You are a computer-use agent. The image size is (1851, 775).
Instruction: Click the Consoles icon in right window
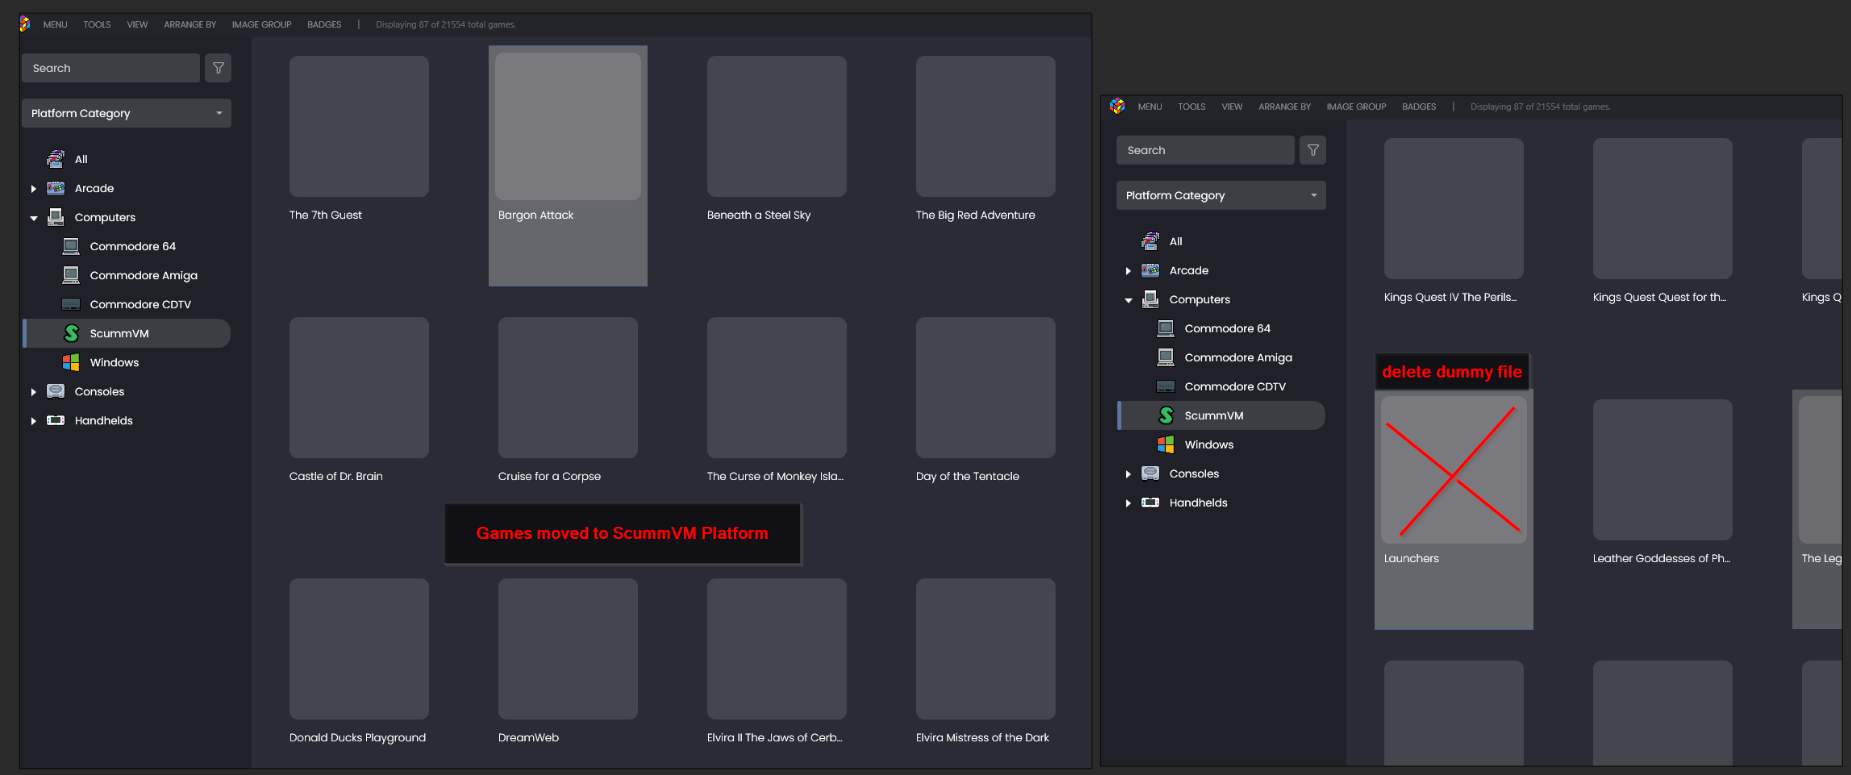(1151, 473)
